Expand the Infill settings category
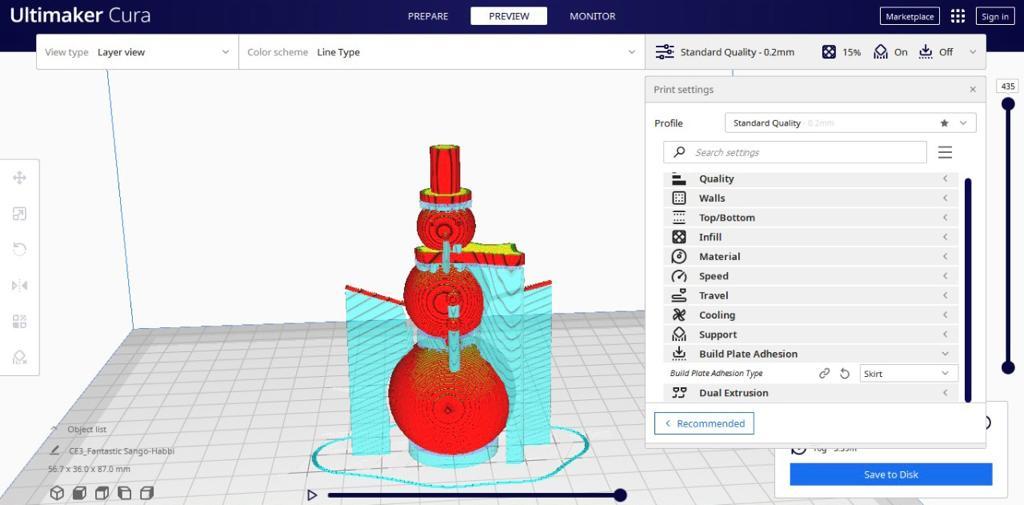Image resolution: width=1024 pixels, height=505 pixels. (810, 237)
